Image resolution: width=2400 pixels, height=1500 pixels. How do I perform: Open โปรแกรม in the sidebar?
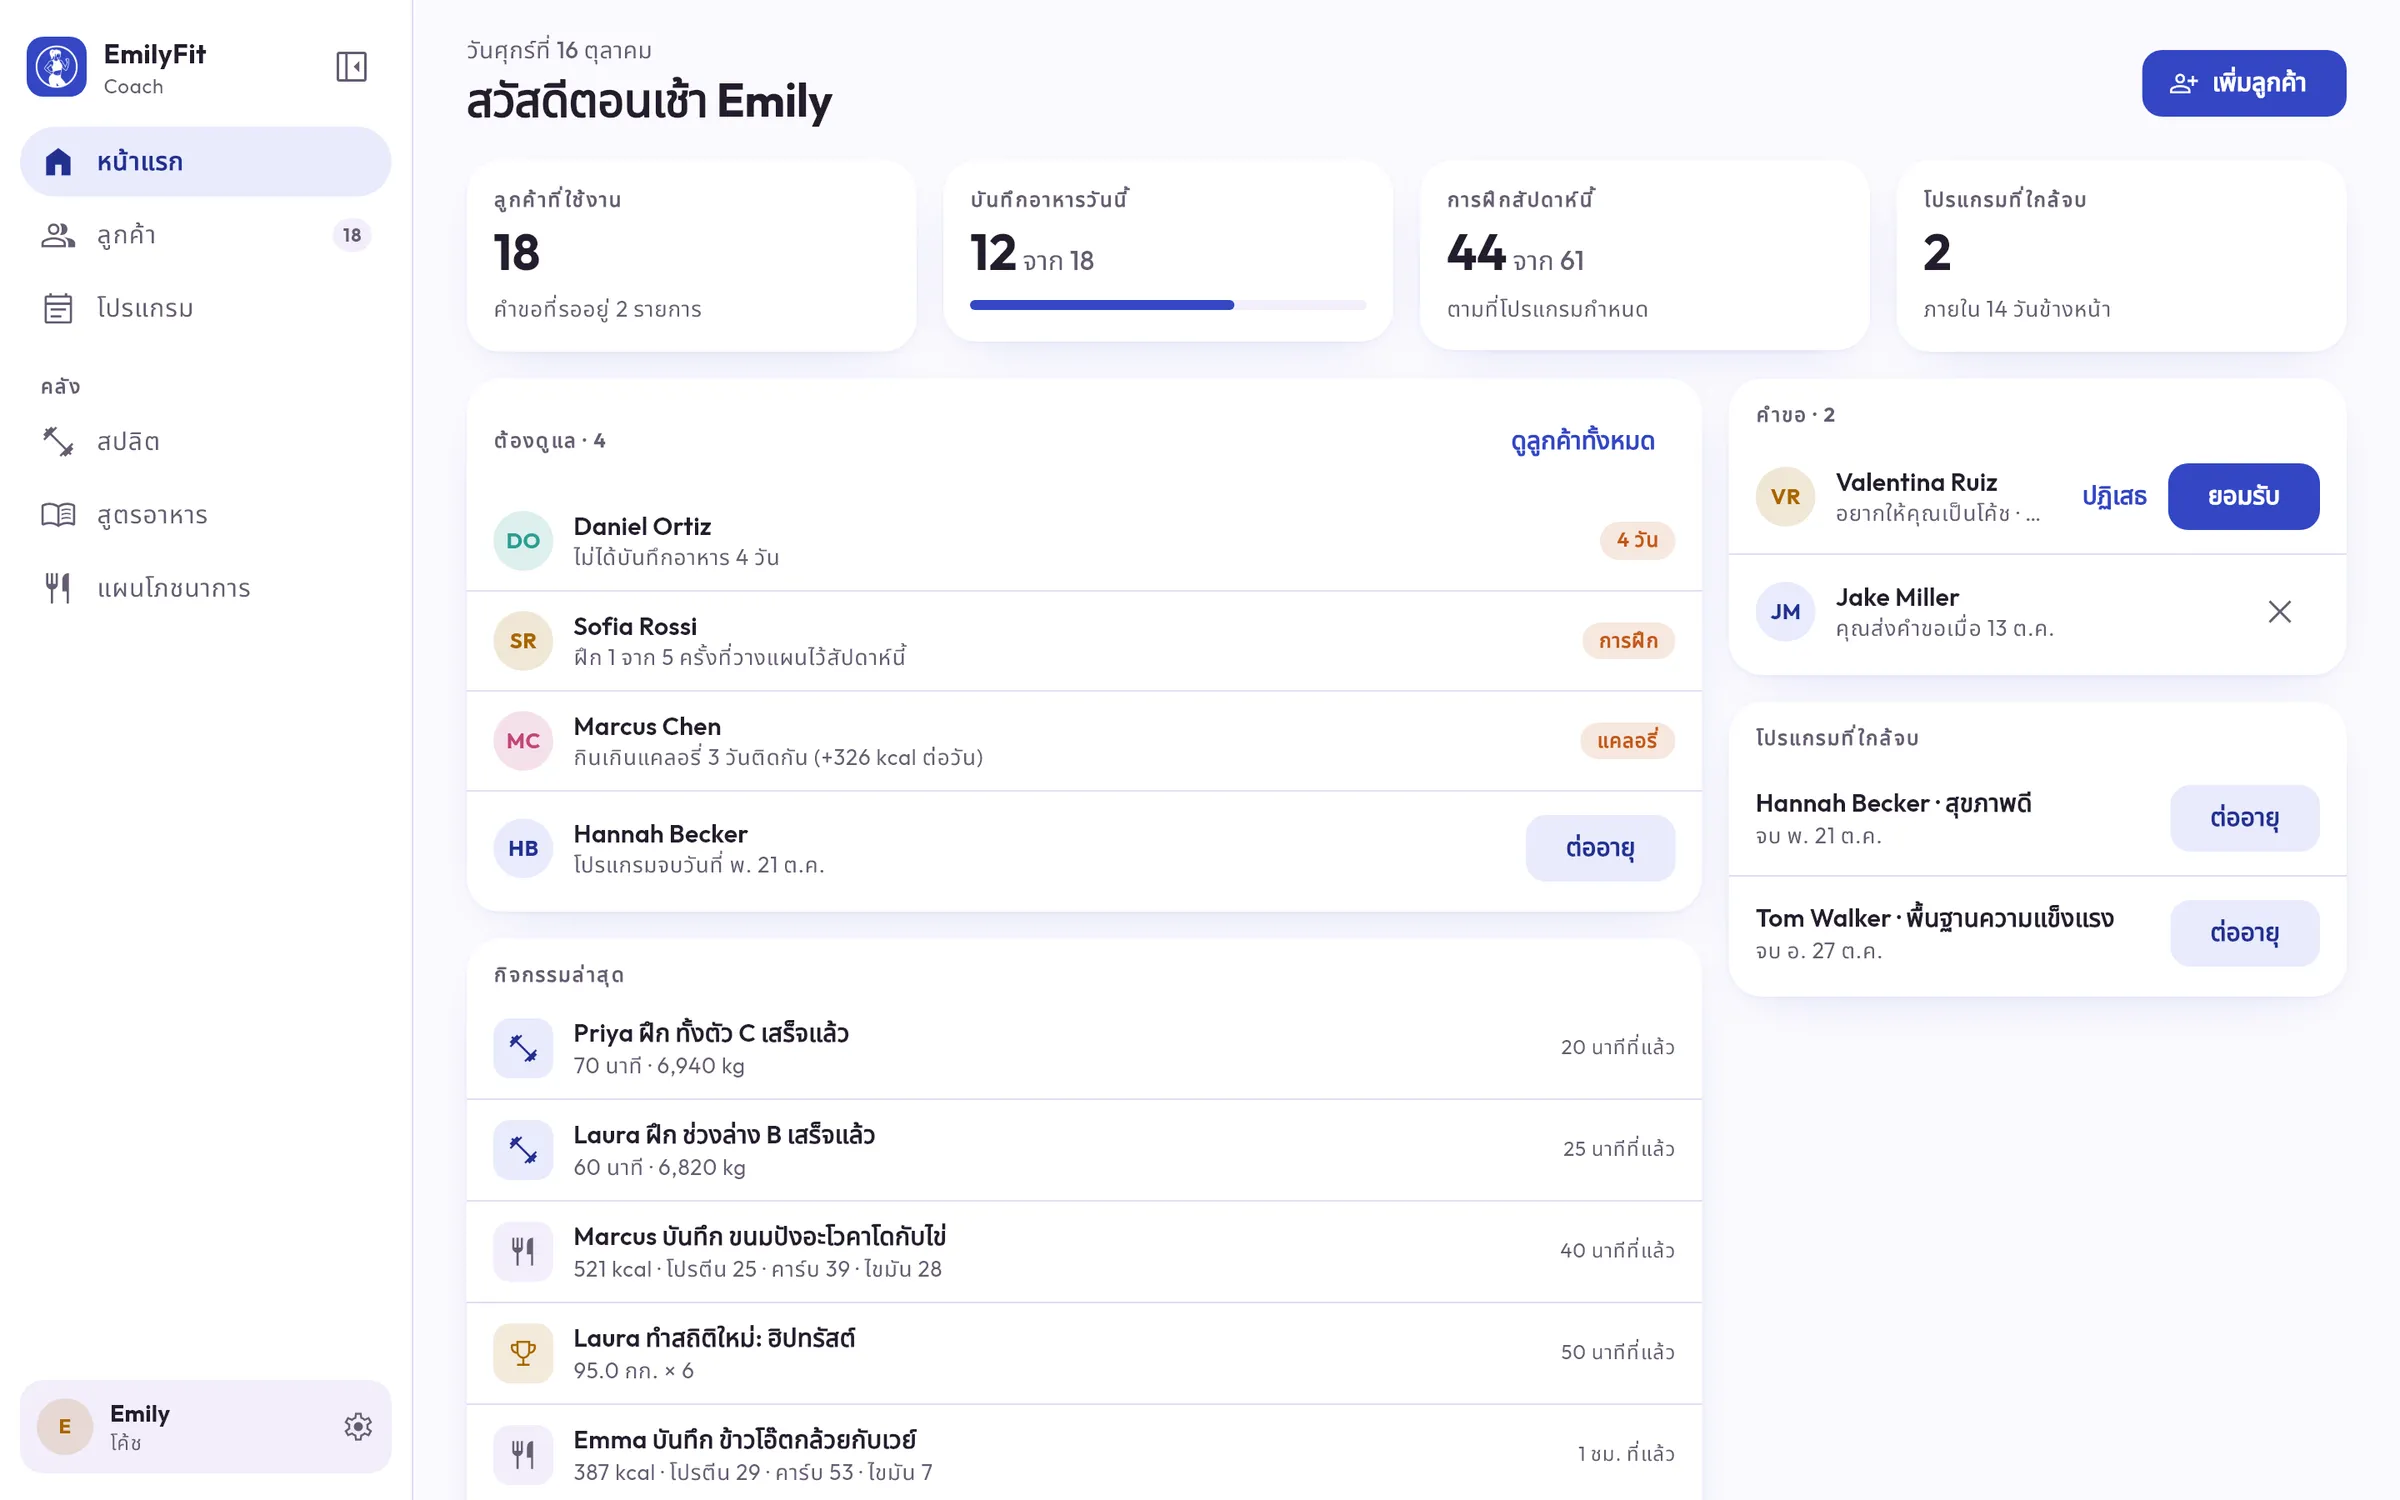point(205,308)
